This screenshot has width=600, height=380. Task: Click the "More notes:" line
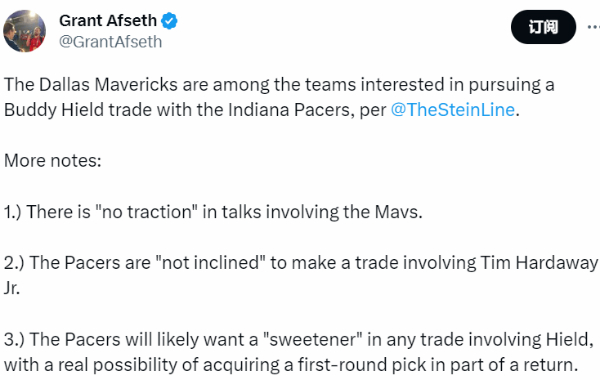[53, 161]
